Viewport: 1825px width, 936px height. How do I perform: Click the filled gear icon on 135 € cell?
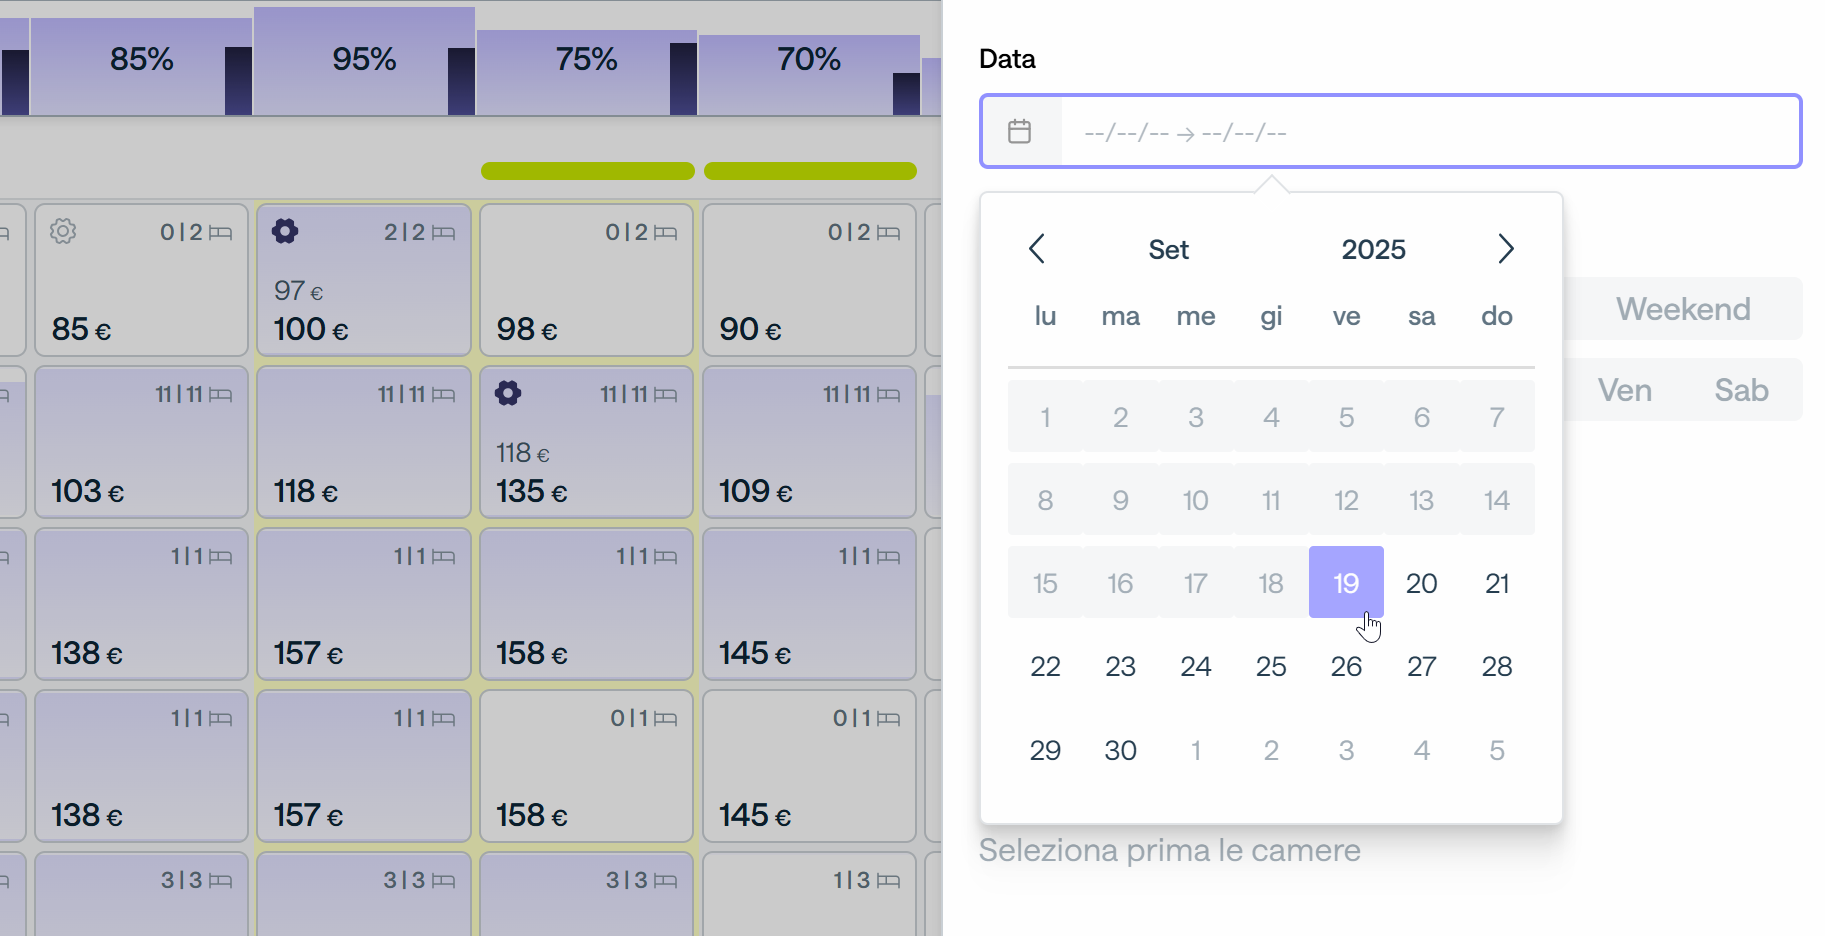tap(508, 393)
